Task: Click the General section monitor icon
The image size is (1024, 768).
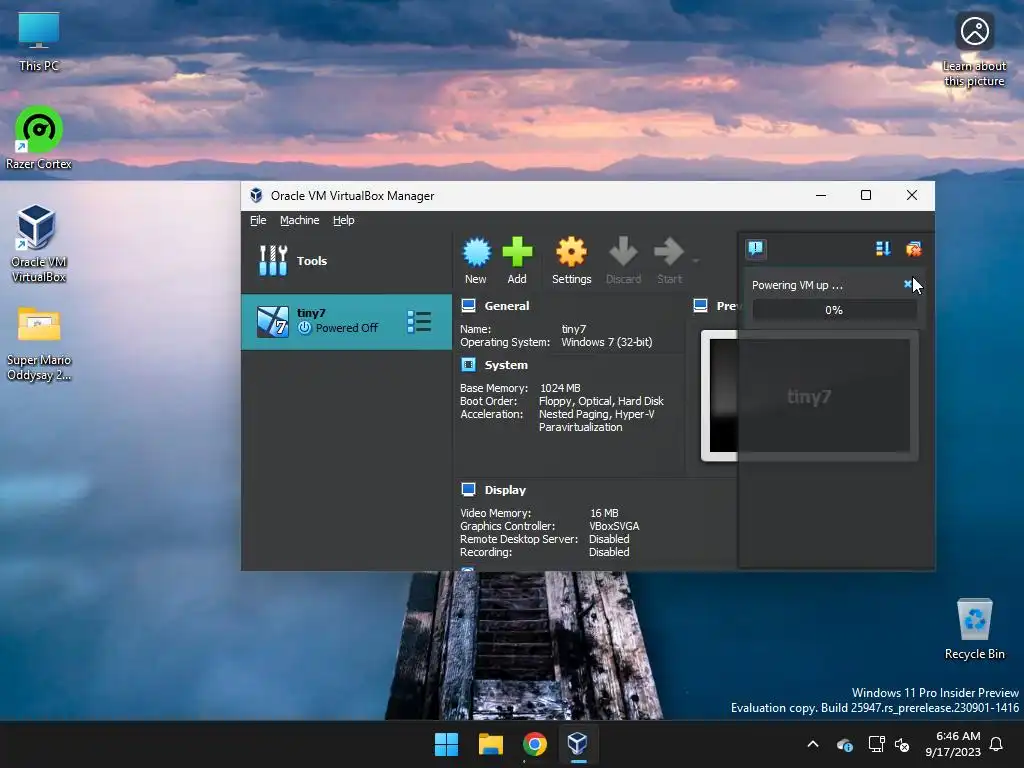Action: coord(468,305)
